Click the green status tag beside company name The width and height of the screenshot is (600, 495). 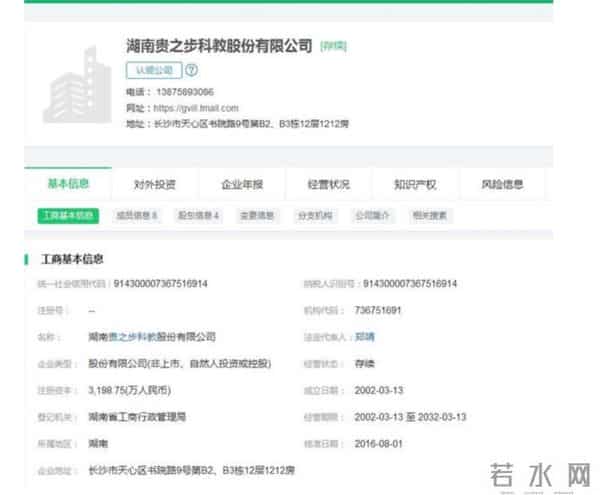[333, 46]
